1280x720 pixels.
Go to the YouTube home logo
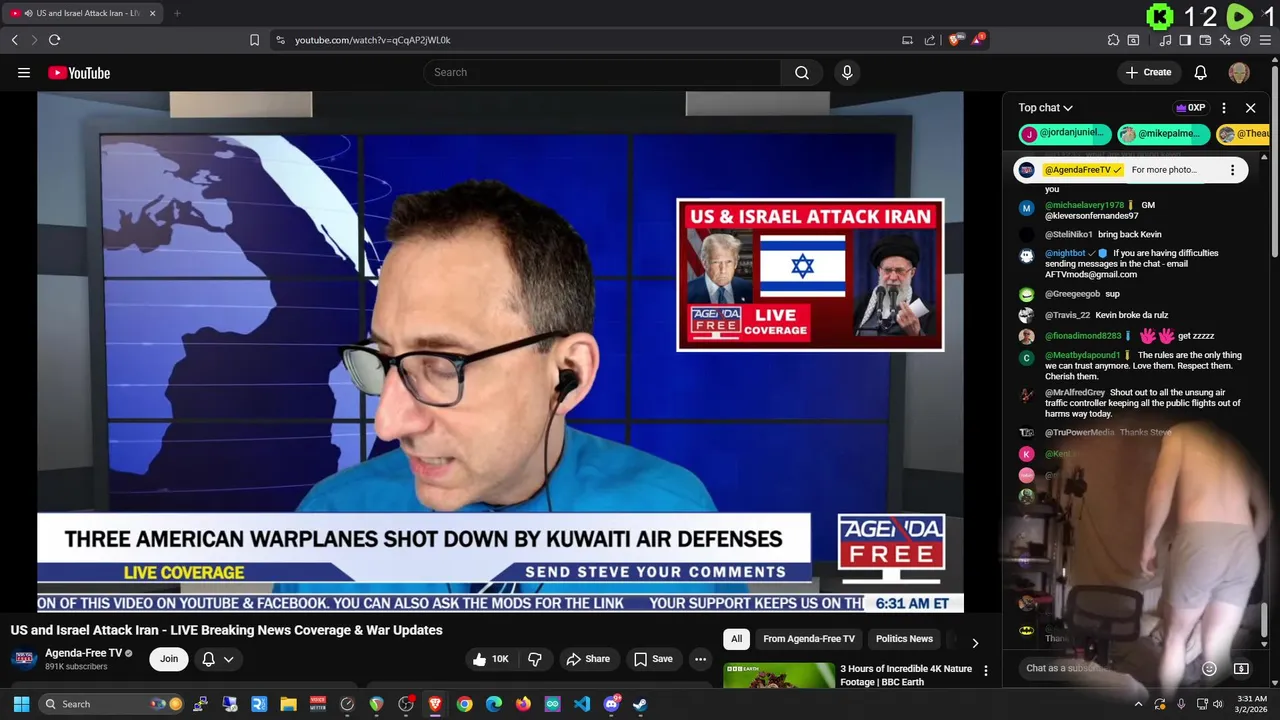click(x=79, y=72)
